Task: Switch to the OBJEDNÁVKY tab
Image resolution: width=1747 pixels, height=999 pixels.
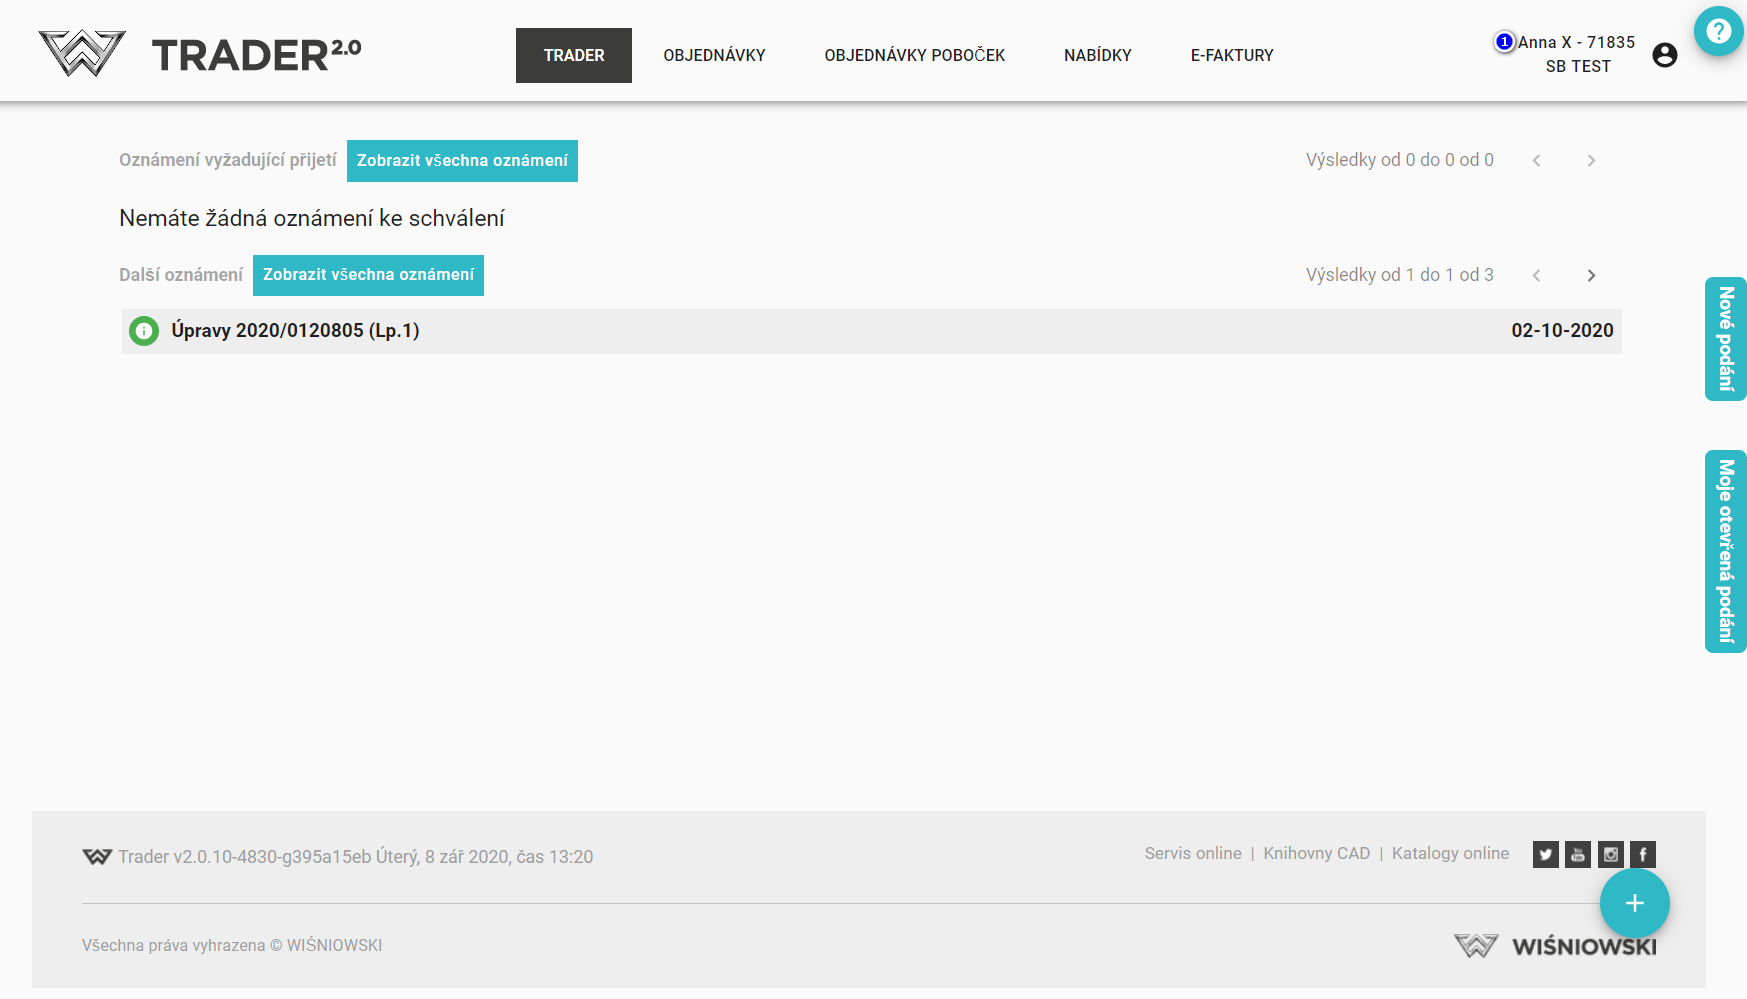Action: pyautogui.click(x=714, y=56)
